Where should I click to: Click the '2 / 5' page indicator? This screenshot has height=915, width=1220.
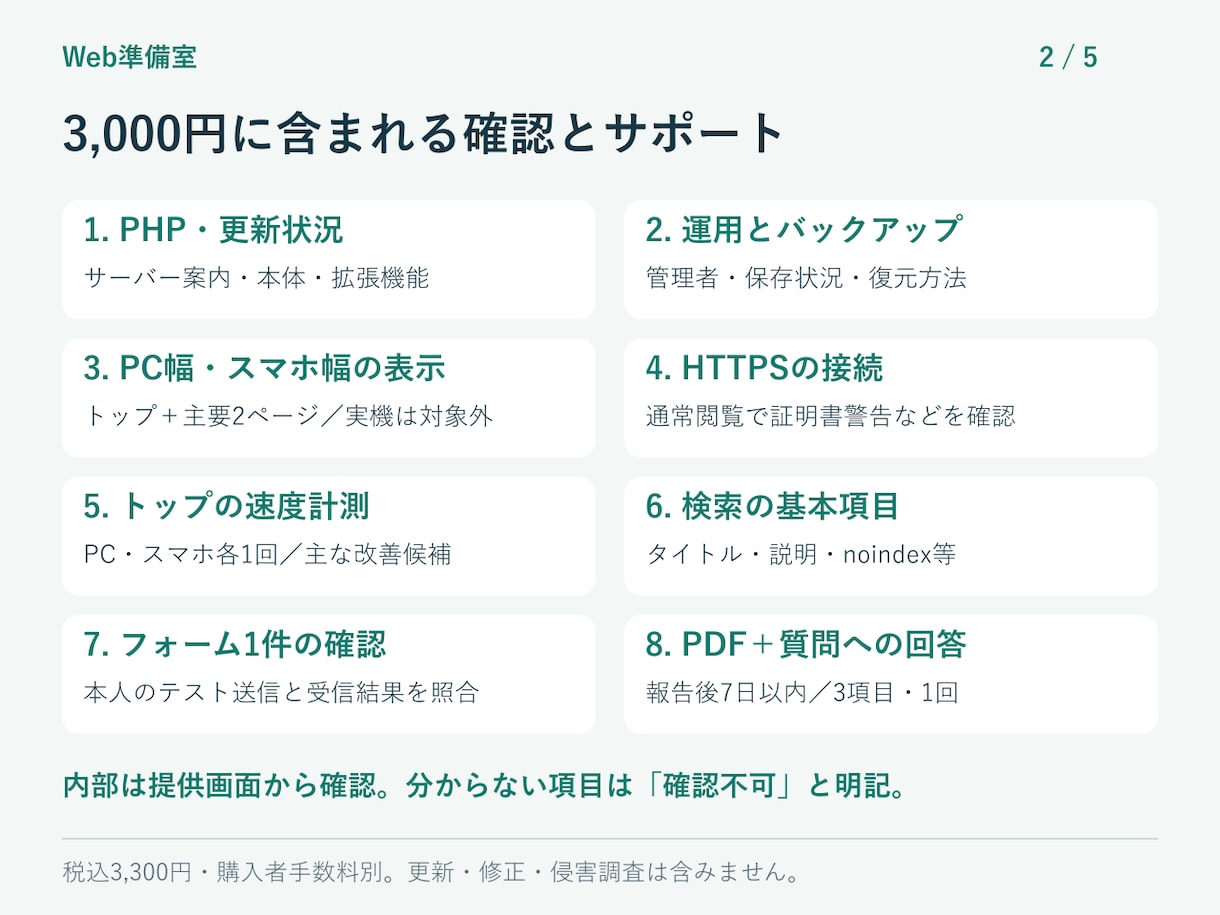[1068, 57]
